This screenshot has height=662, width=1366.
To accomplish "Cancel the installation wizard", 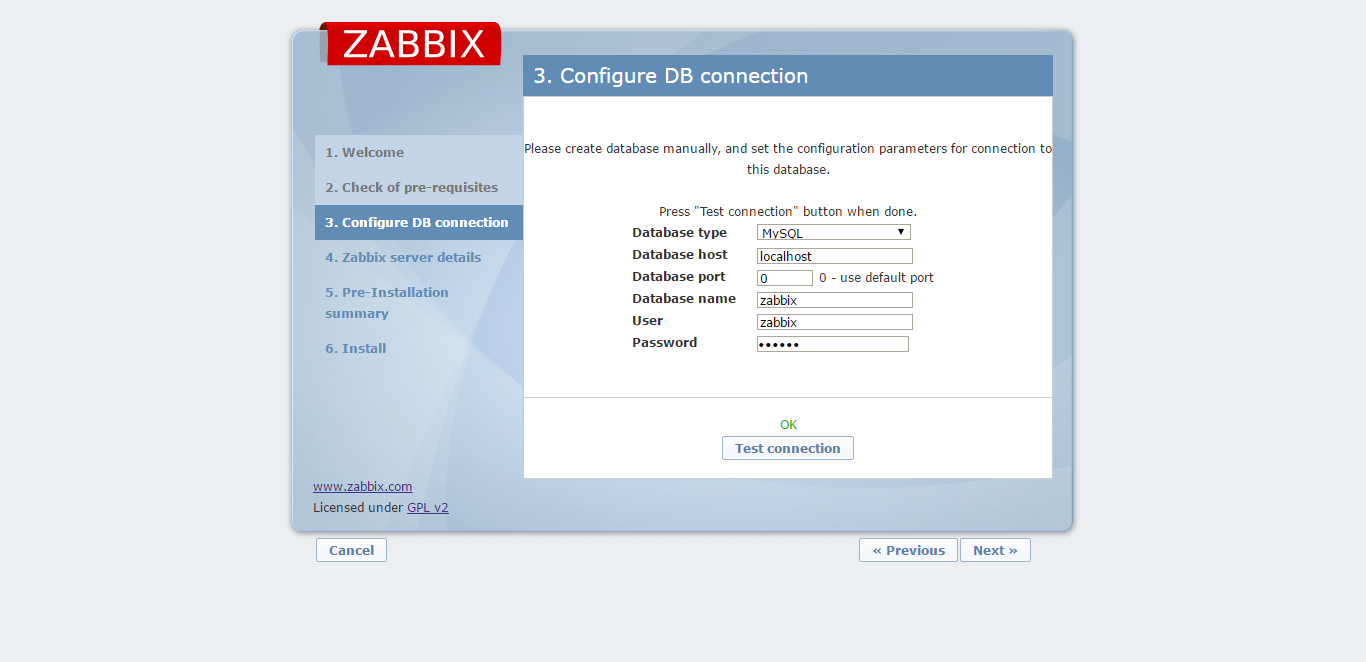I will pos(351,550).
